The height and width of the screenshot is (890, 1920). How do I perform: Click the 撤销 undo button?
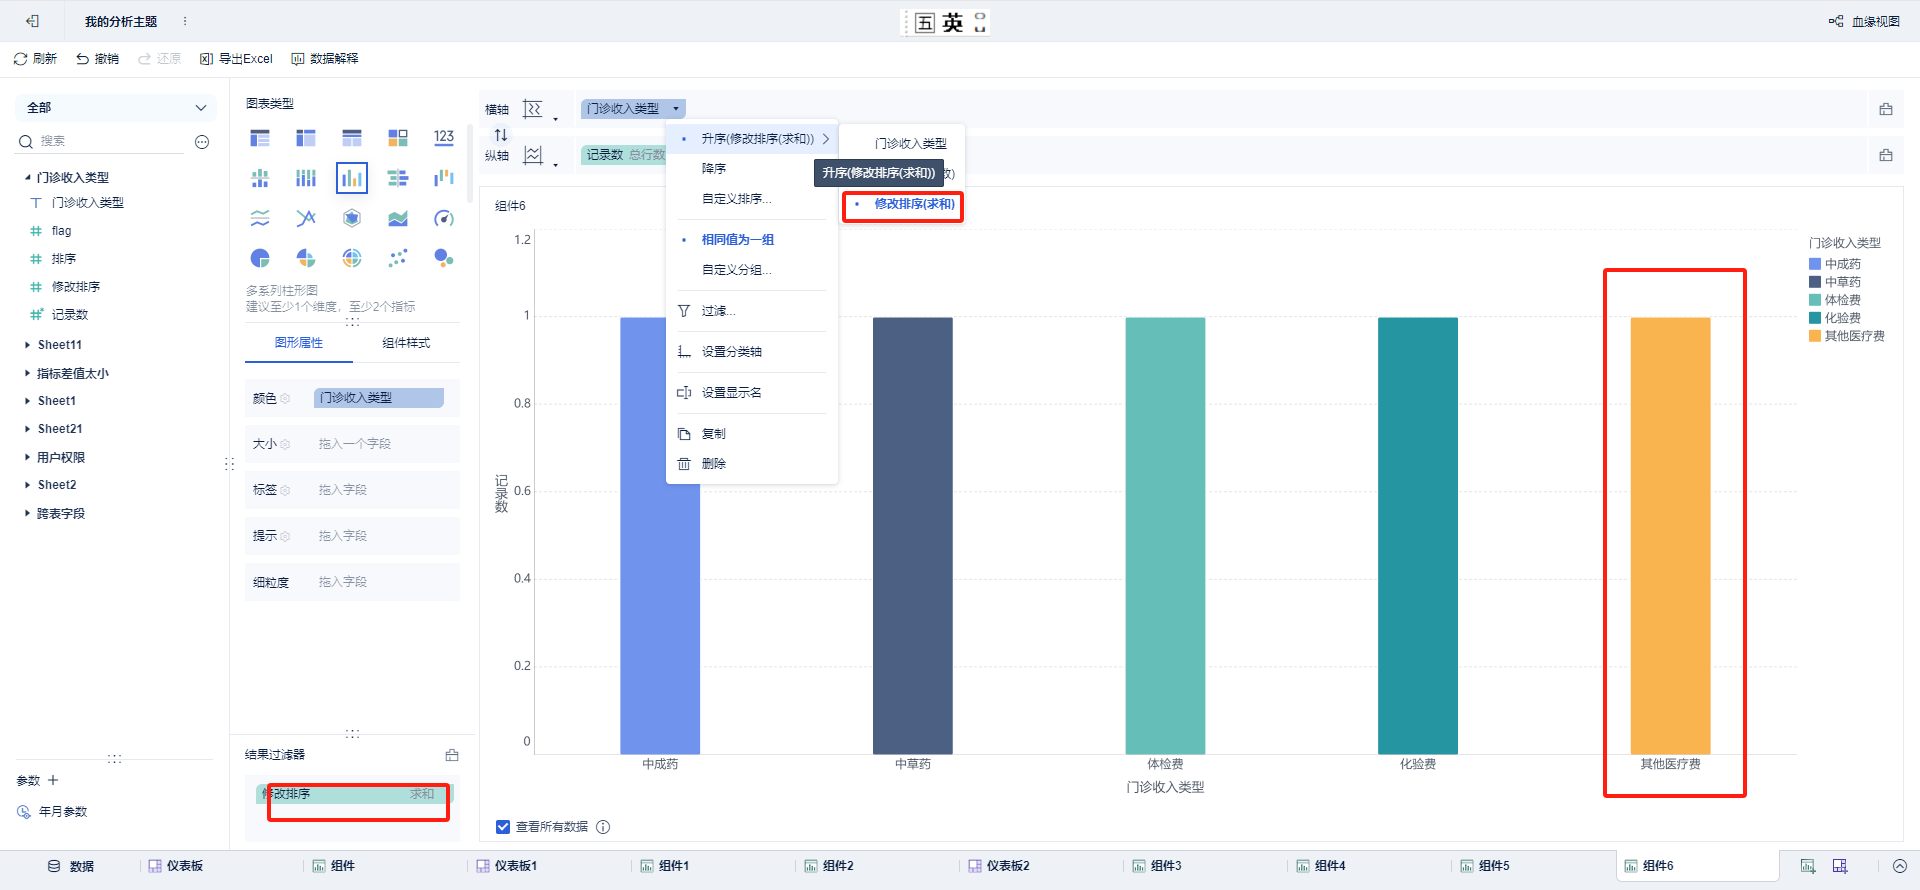[x=97, y=59]
